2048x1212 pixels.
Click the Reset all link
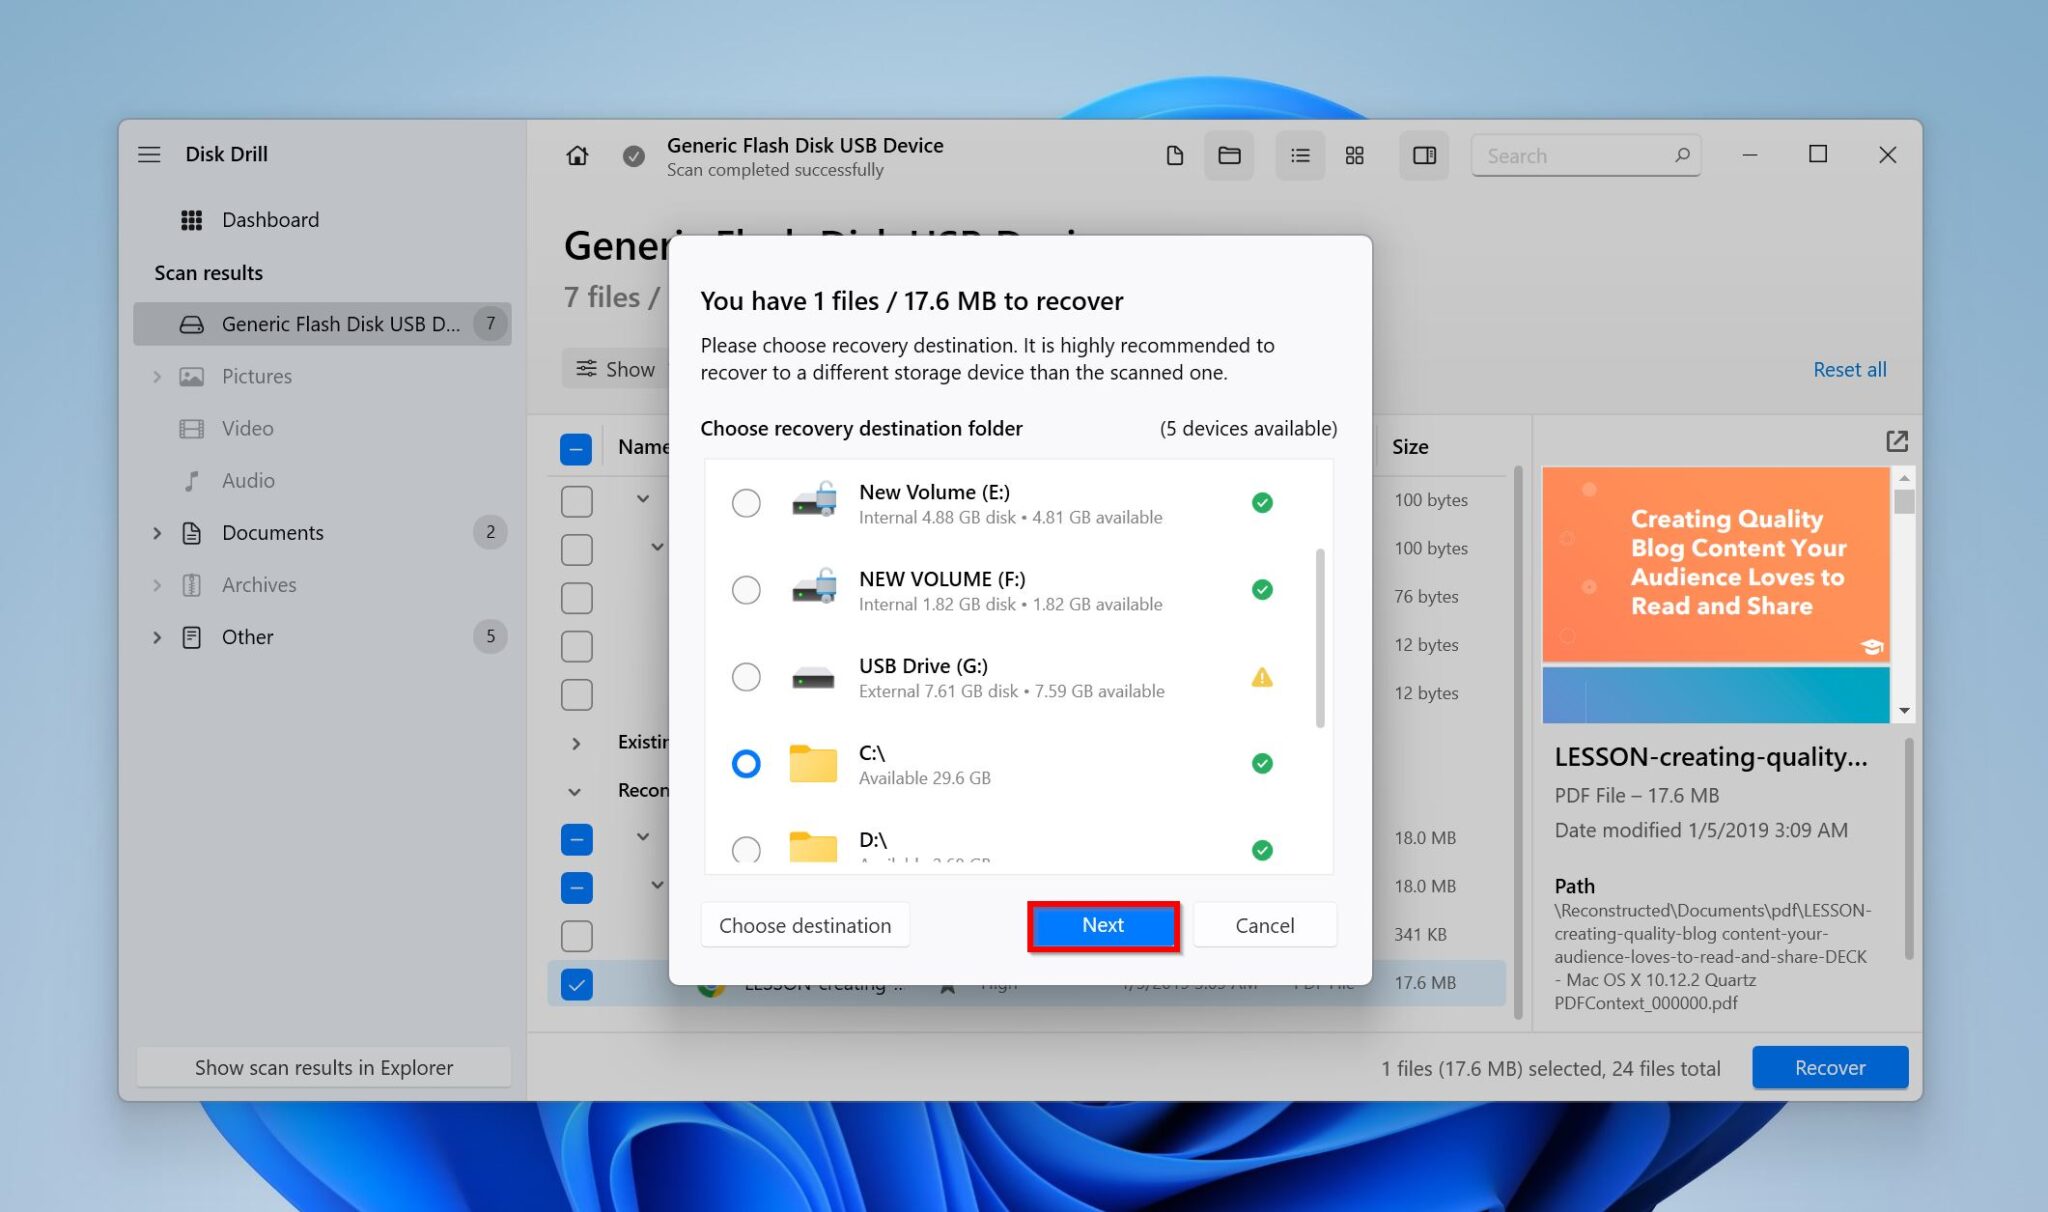click(1849, 370)
